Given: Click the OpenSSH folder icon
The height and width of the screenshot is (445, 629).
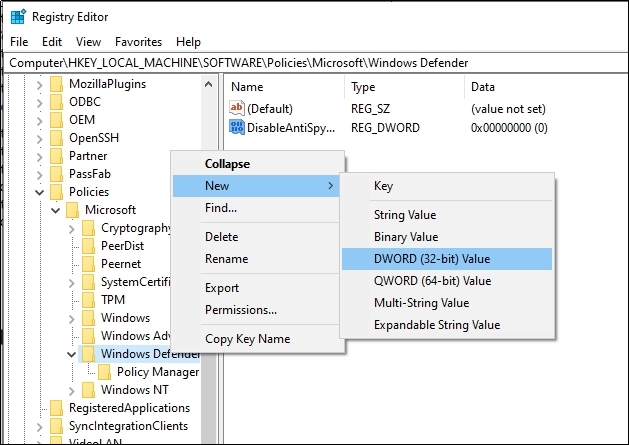Looking at the screenshot, I should (x=57, y=138).
